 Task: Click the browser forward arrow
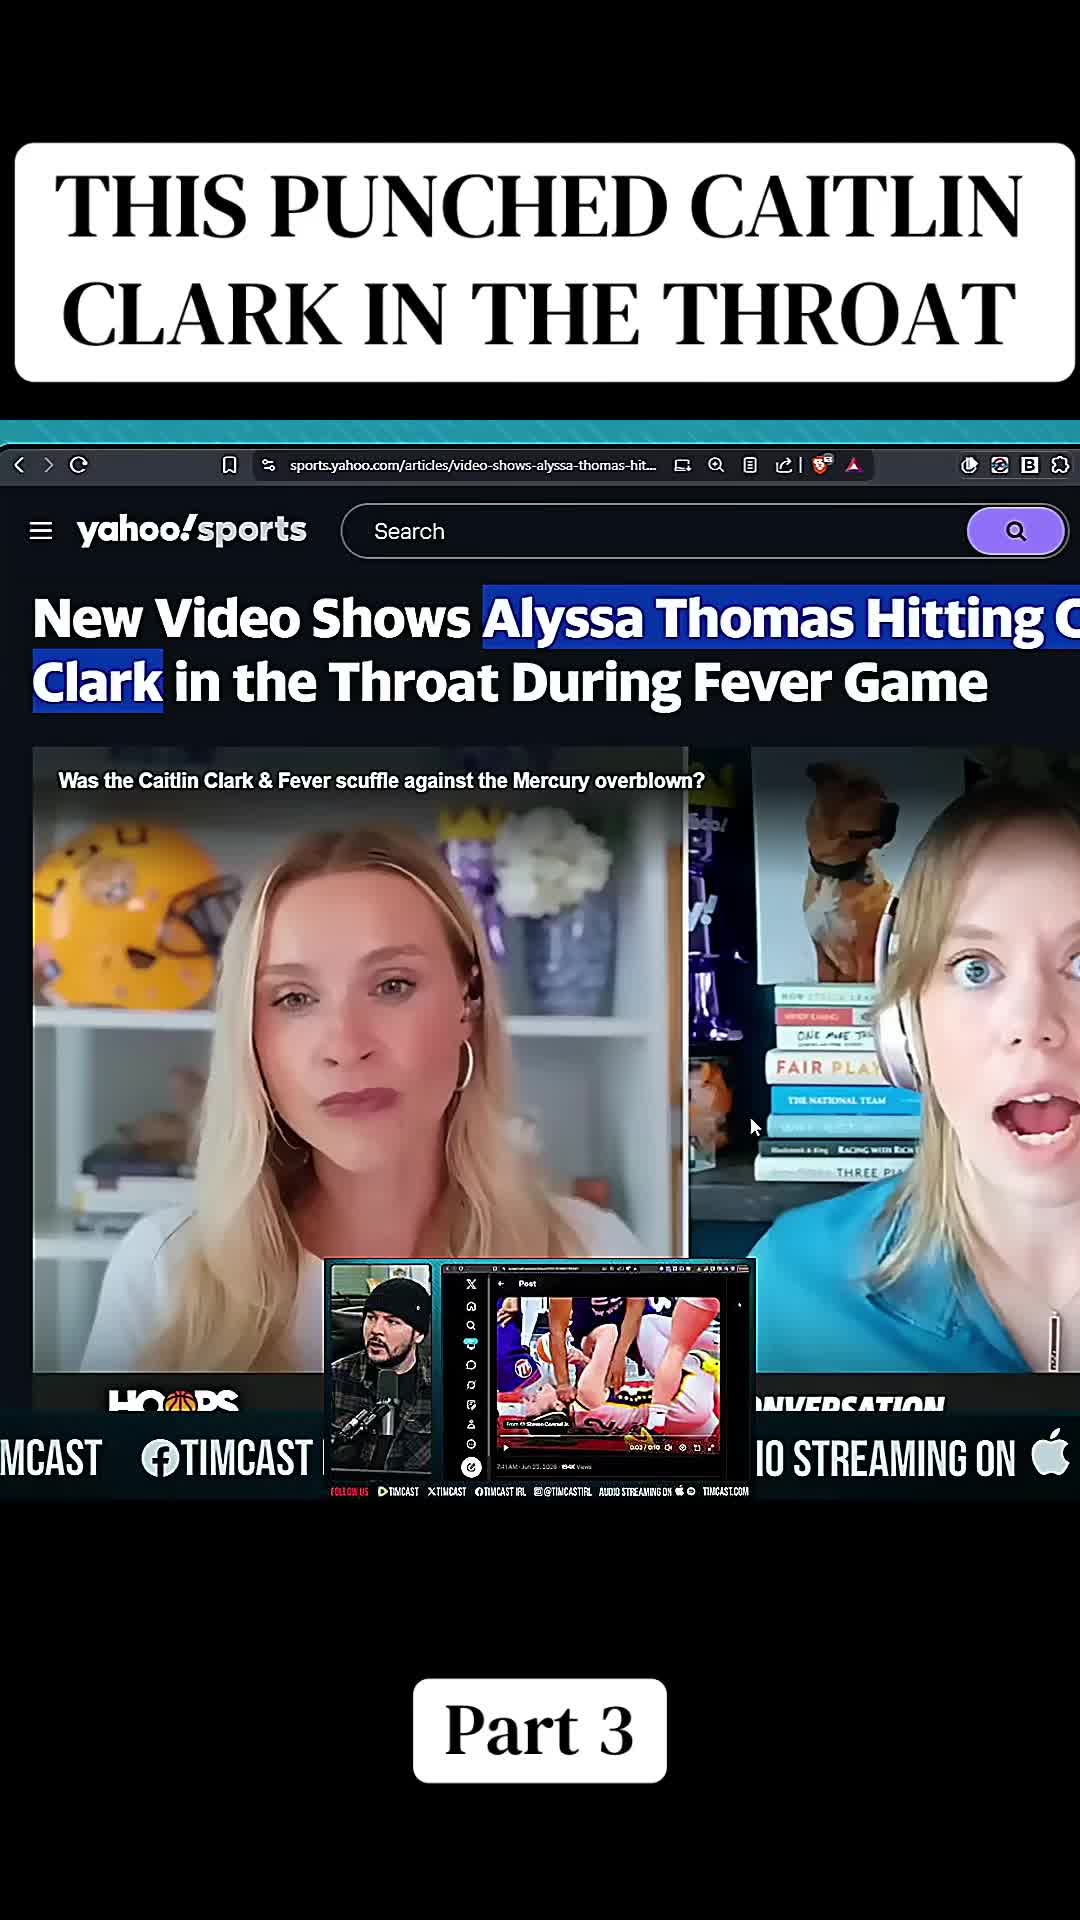[48, 465]
